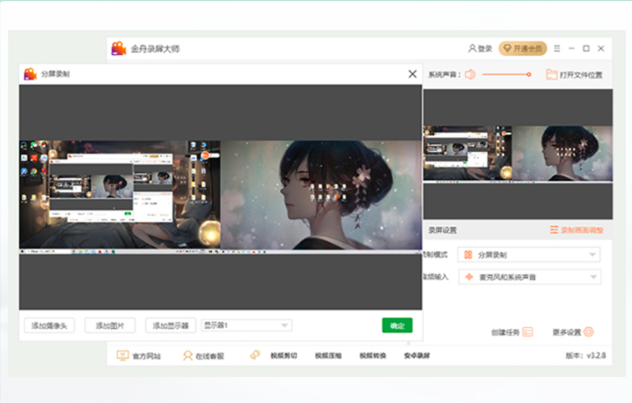Open 视频转换 video convert link

click(x=373, y=355)
